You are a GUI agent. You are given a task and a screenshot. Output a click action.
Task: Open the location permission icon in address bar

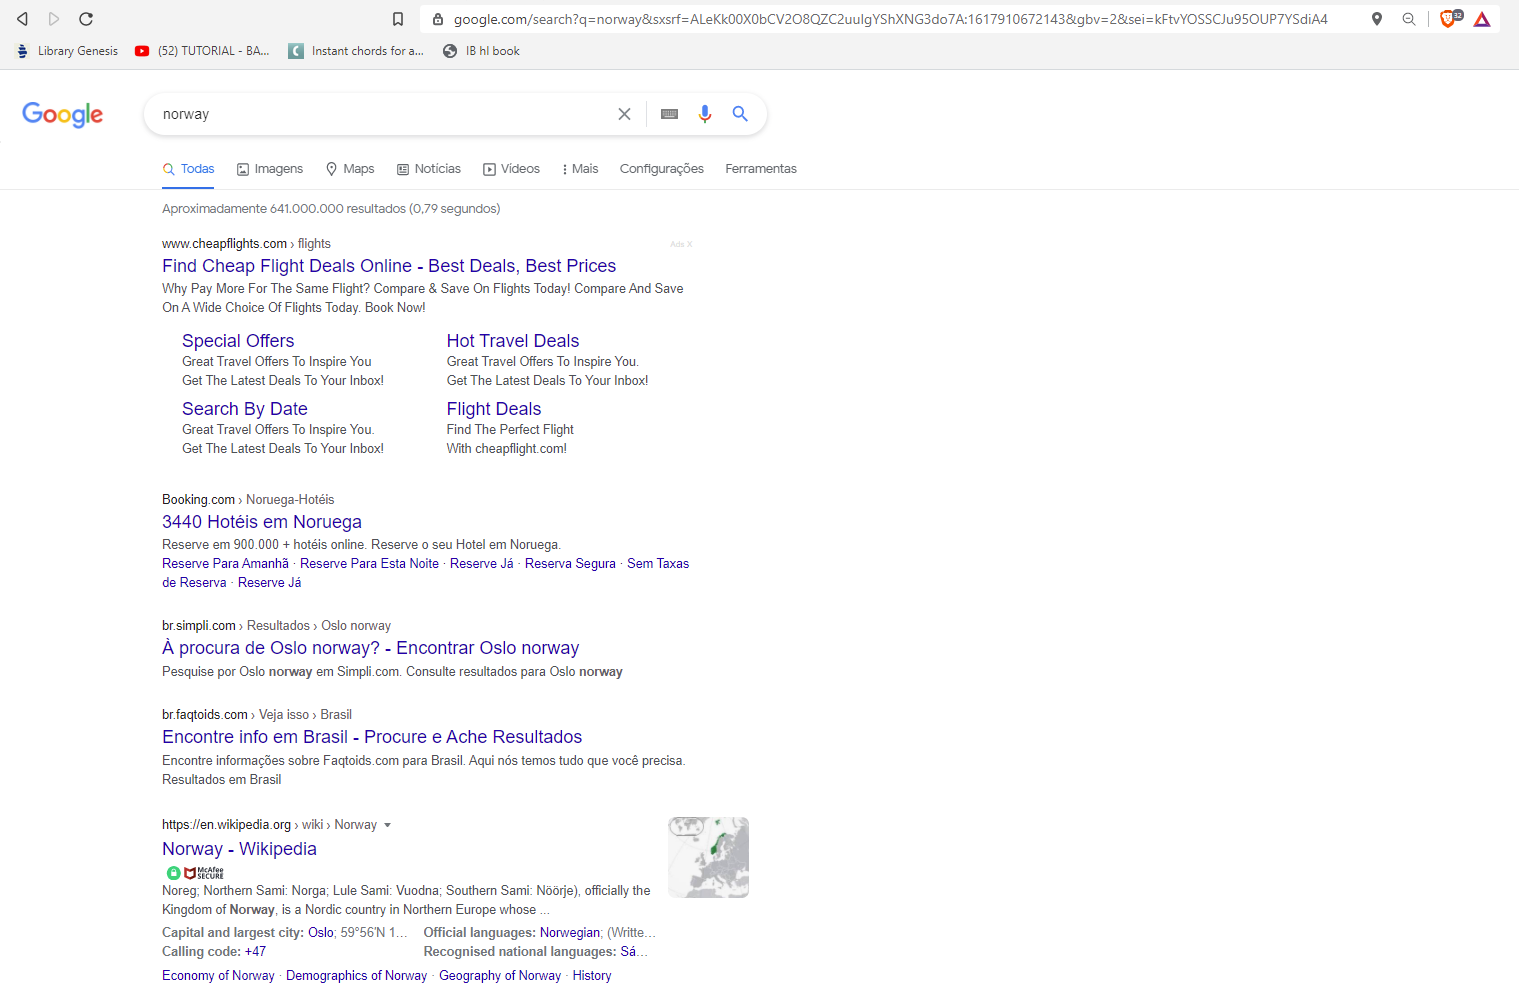point(1377,19)
